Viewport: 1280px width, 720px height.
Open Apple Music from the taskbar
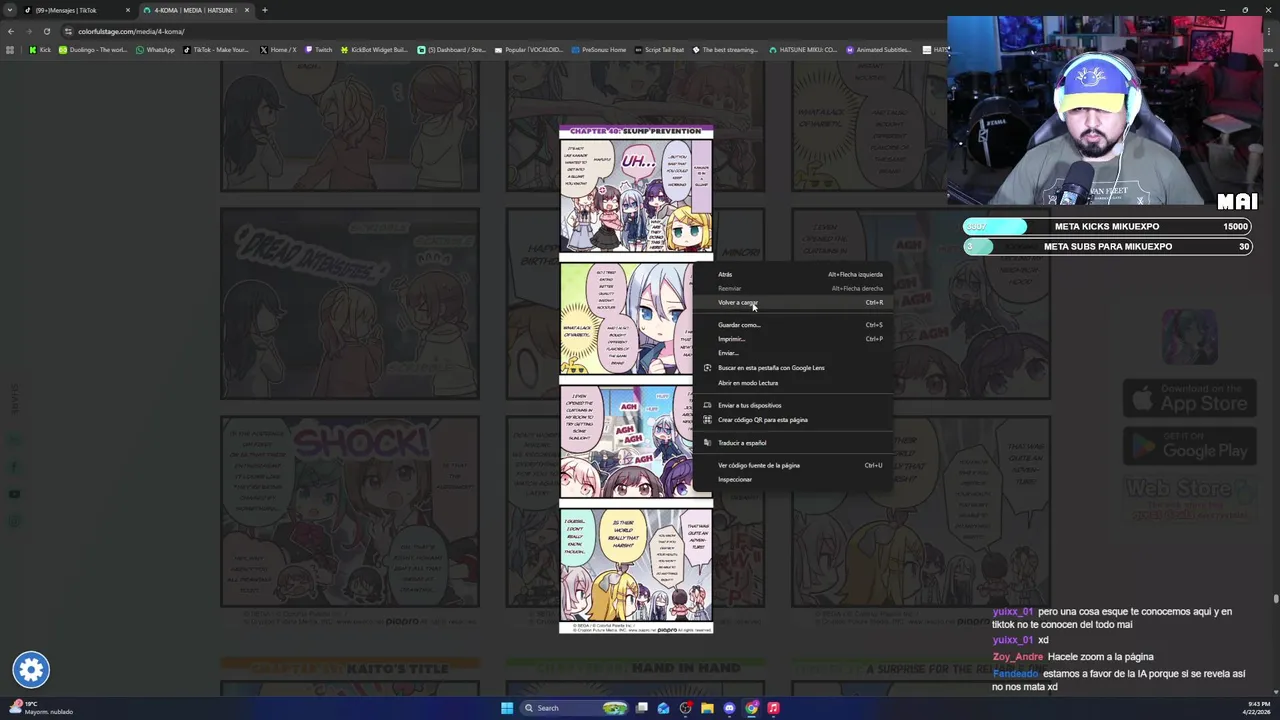[773, 708]
